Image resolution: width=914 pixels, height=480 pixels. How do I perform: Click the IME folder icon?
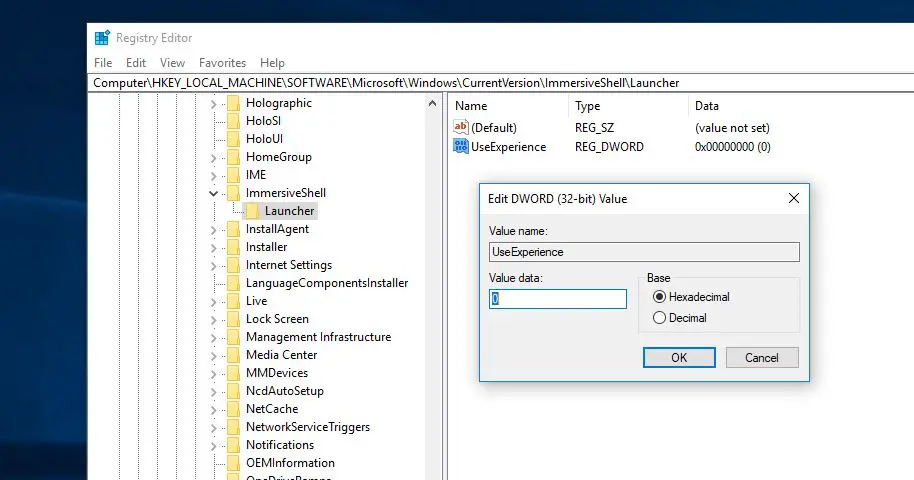pyautogui.click(x=233, y=175)
